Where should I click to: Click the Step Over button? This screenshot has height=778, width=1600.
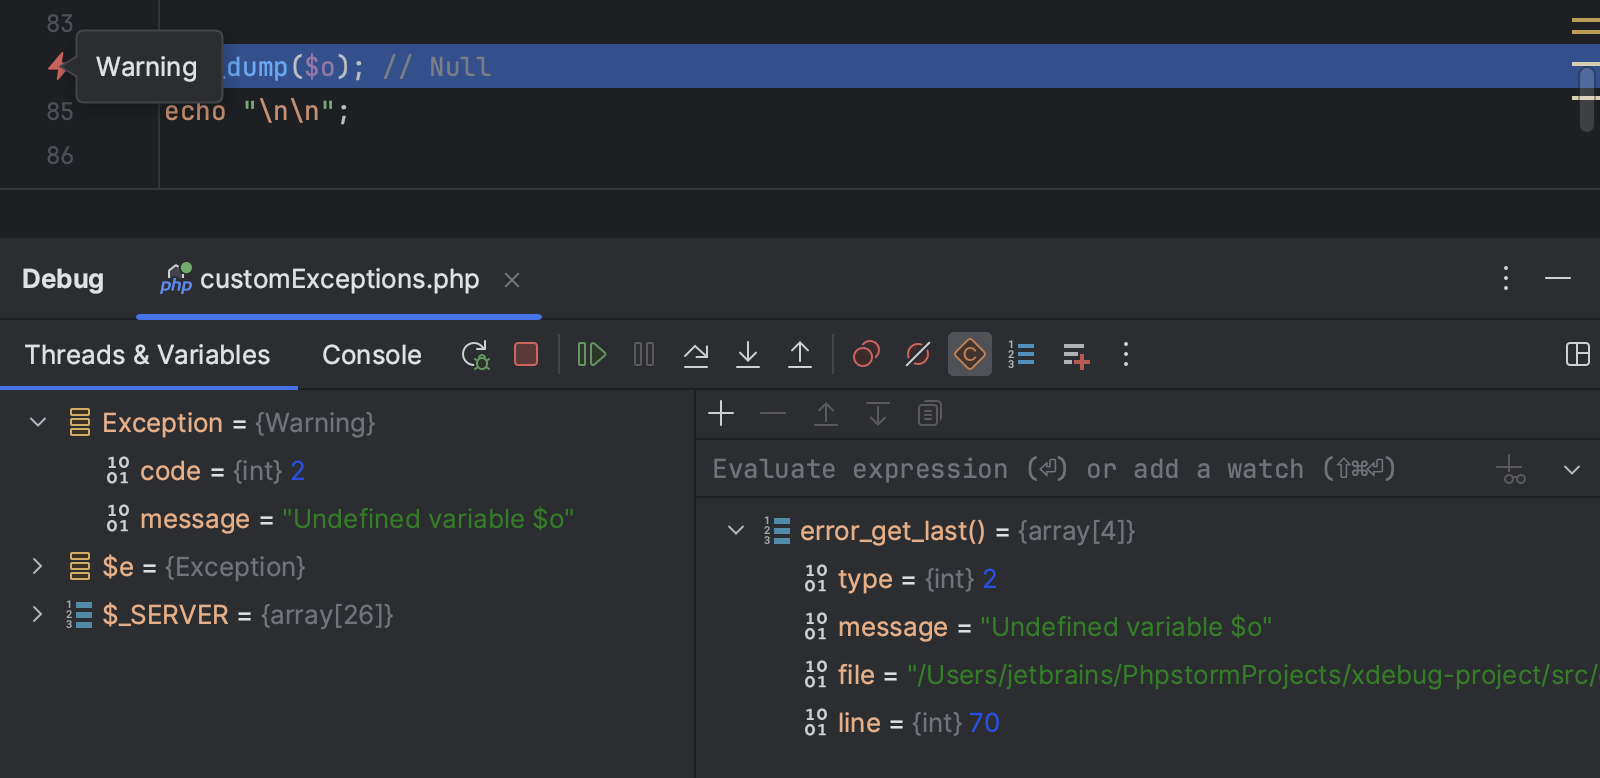696,355
